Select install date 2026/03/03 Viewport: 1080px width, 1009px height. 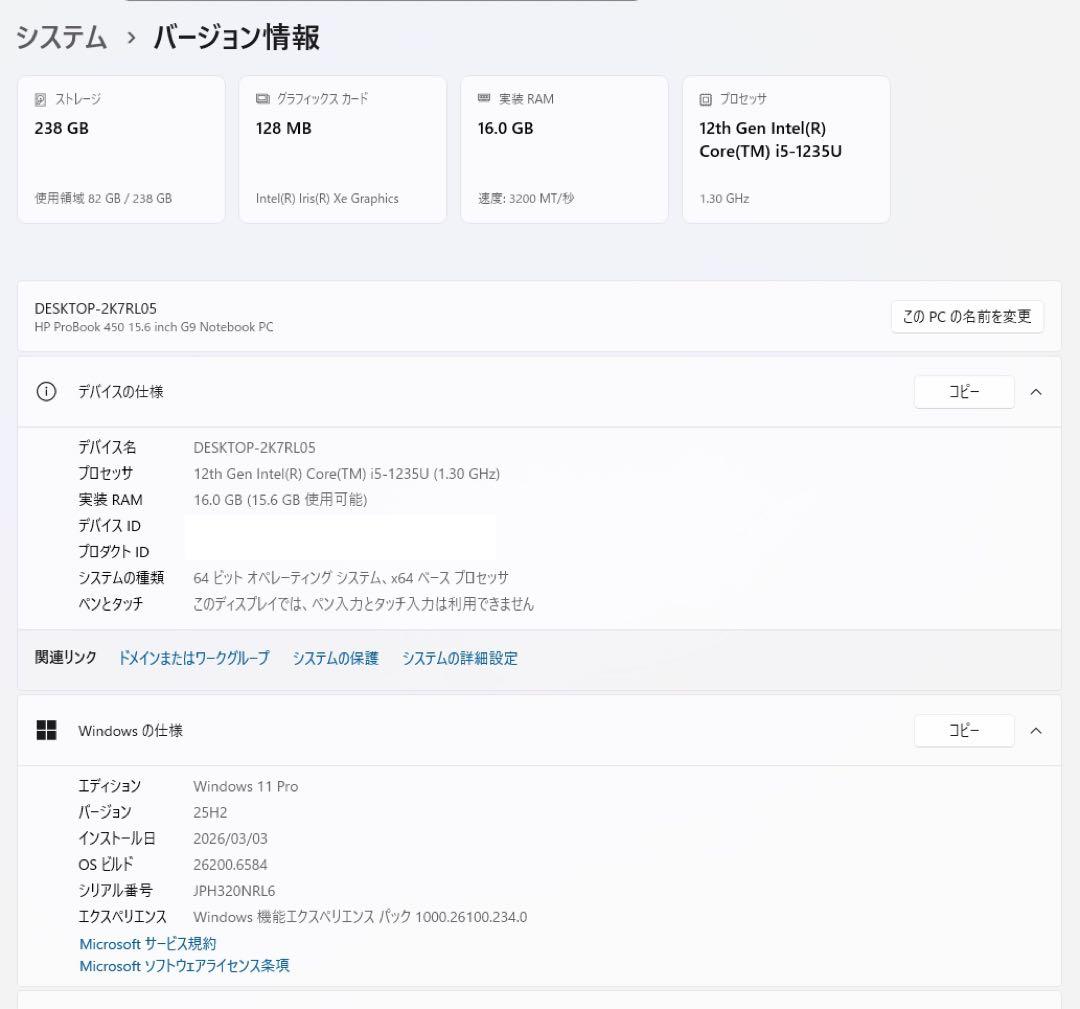[x=230, y=839]
